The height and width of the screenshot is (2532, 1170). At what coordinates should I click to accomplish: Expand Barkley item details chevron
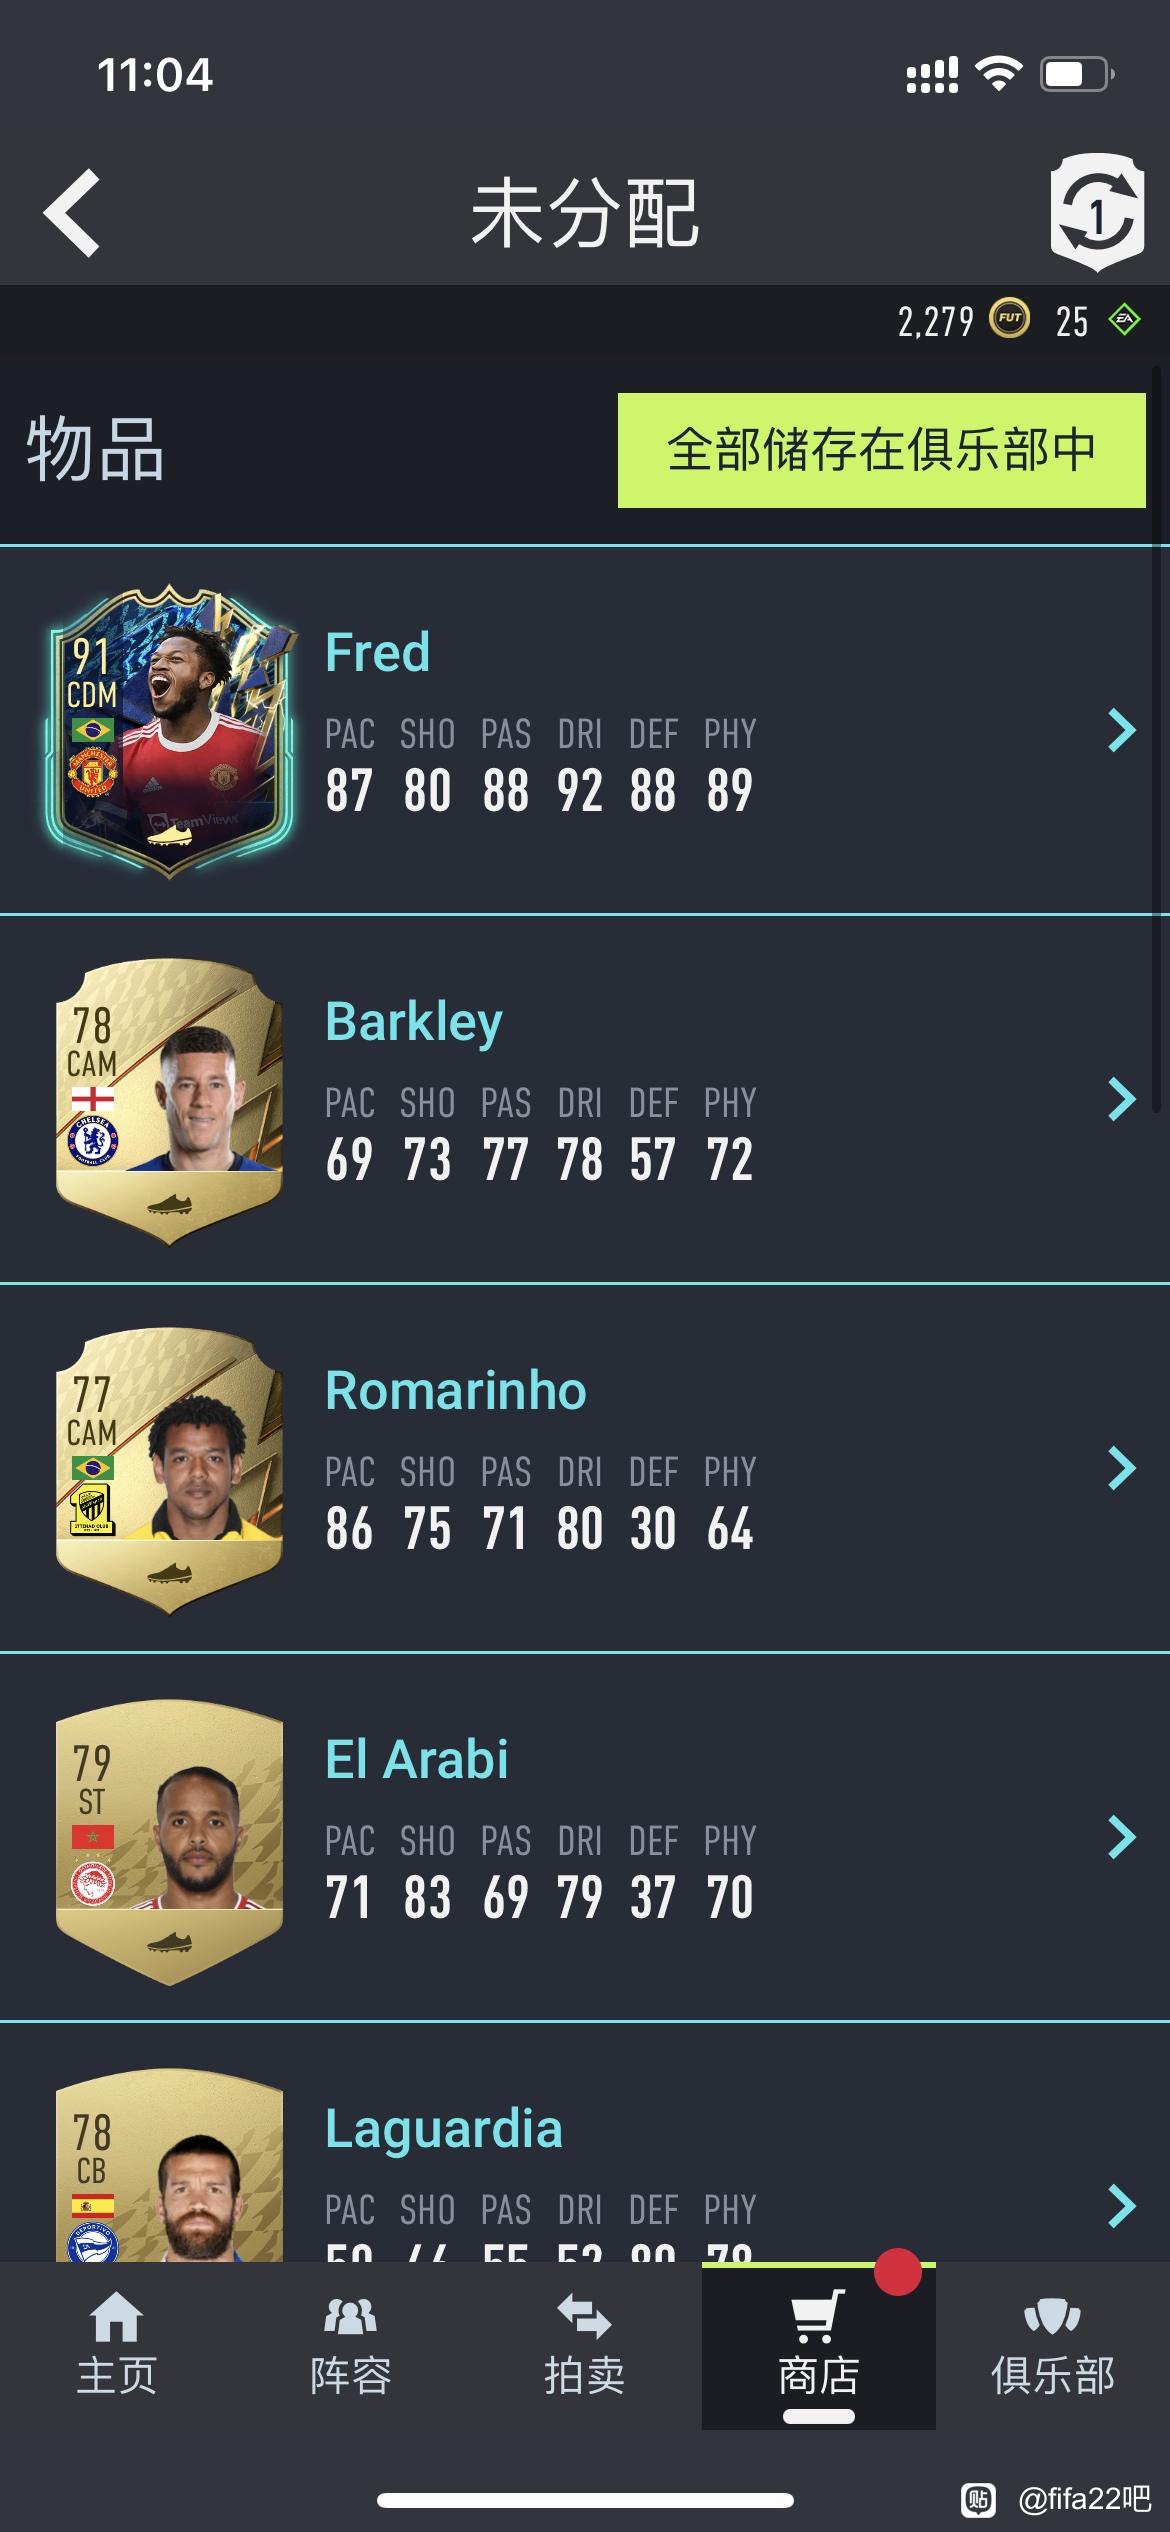coord(1122,1099)
